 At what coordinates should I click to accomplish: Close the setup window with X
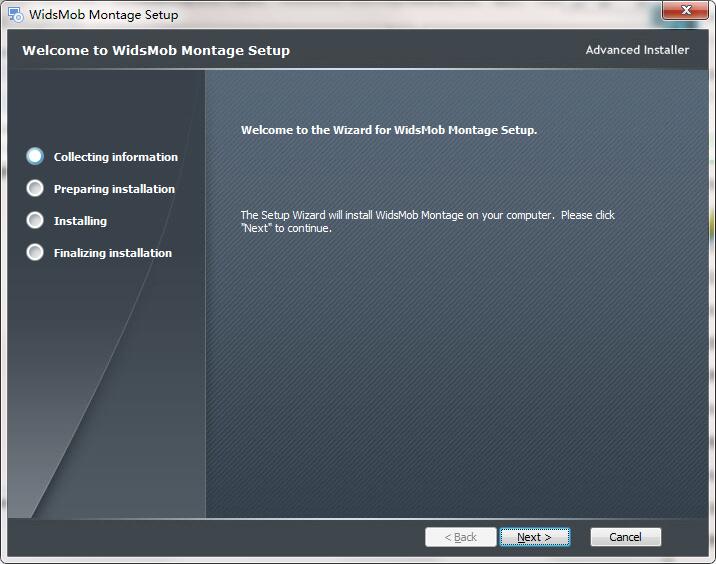(x=685, y=10)
